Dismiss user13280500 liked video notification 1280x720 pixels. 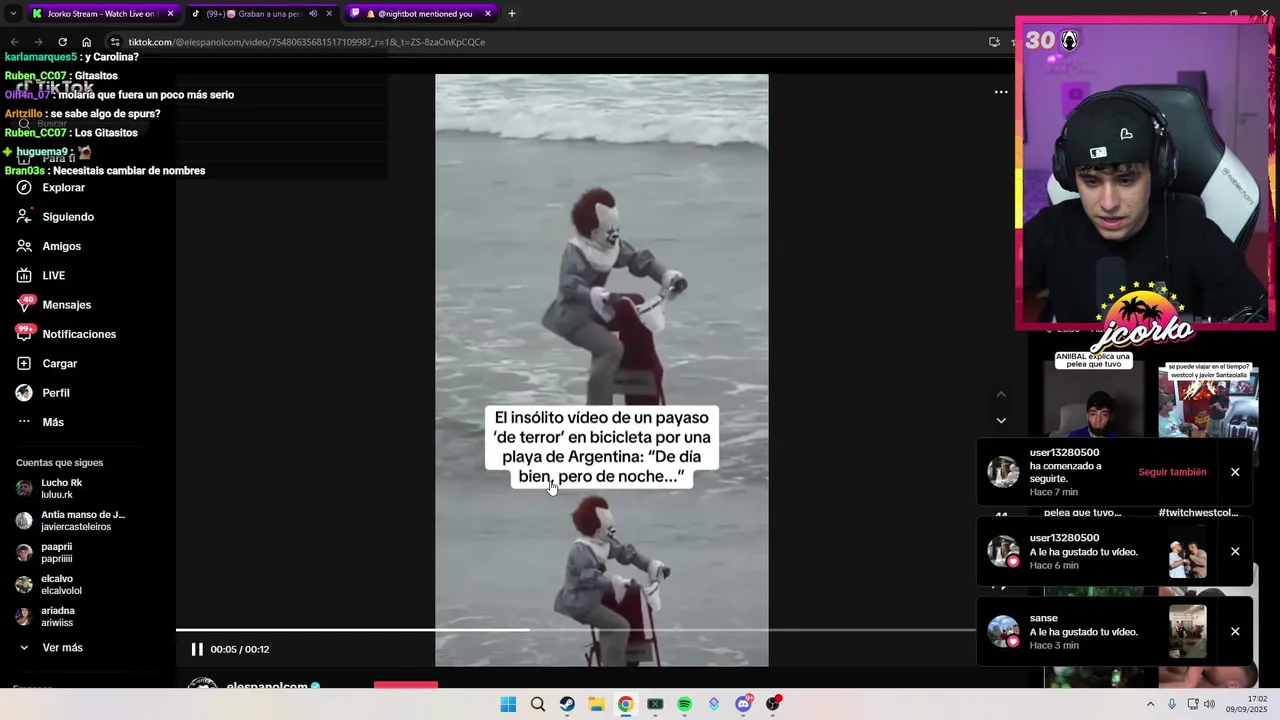[1235, 551]
